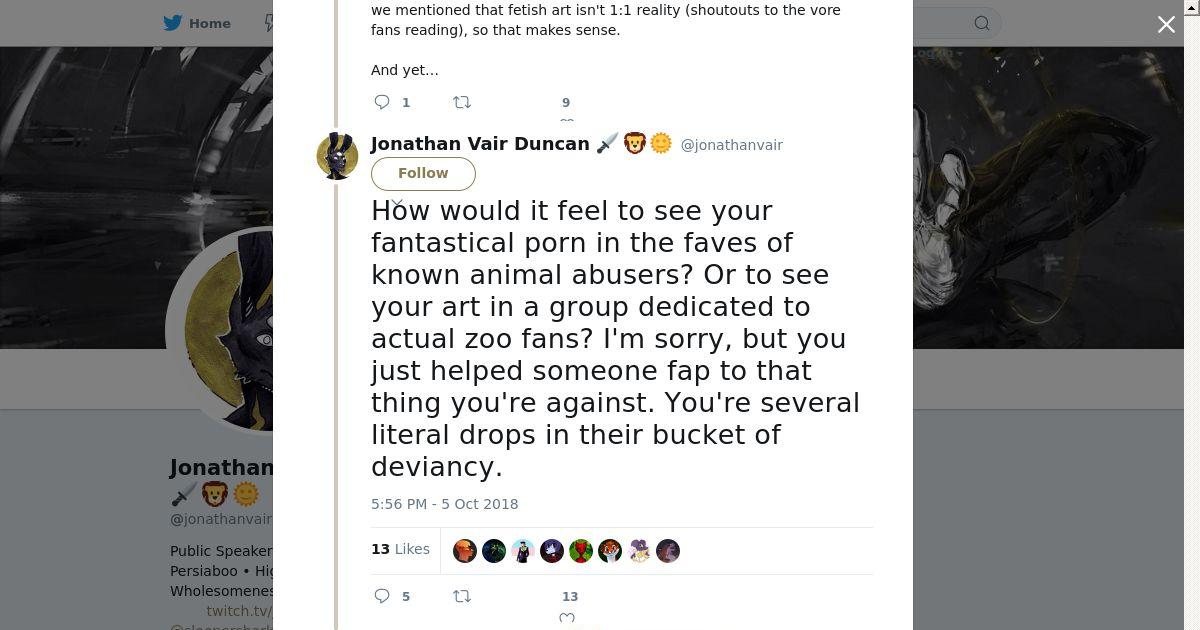The height and width of the screenshot is (630, 1200).
Task: Click reply icon on the earlier tweet
Action: point(382,102)
